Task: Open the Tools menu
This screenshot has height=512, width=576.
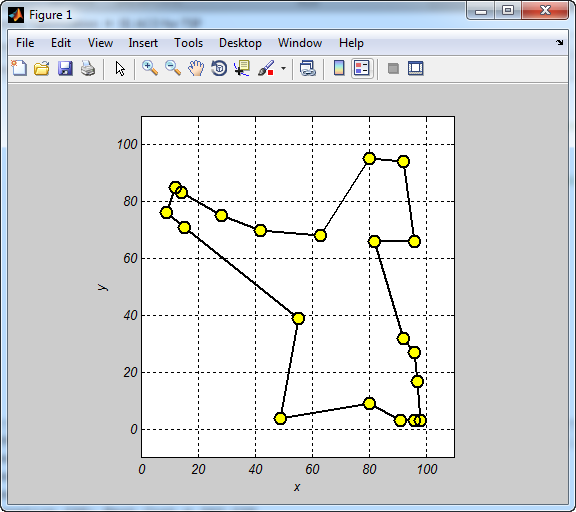Action: [x=188, y=43]
